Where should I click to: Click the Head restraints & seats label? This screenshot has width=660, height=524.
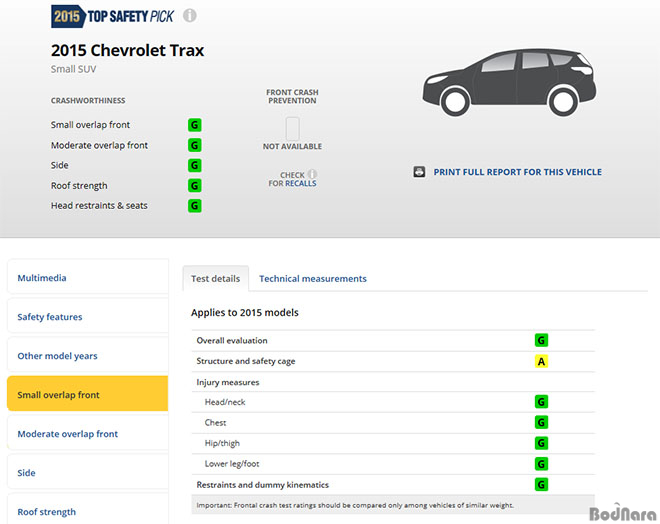coord(99,206)
